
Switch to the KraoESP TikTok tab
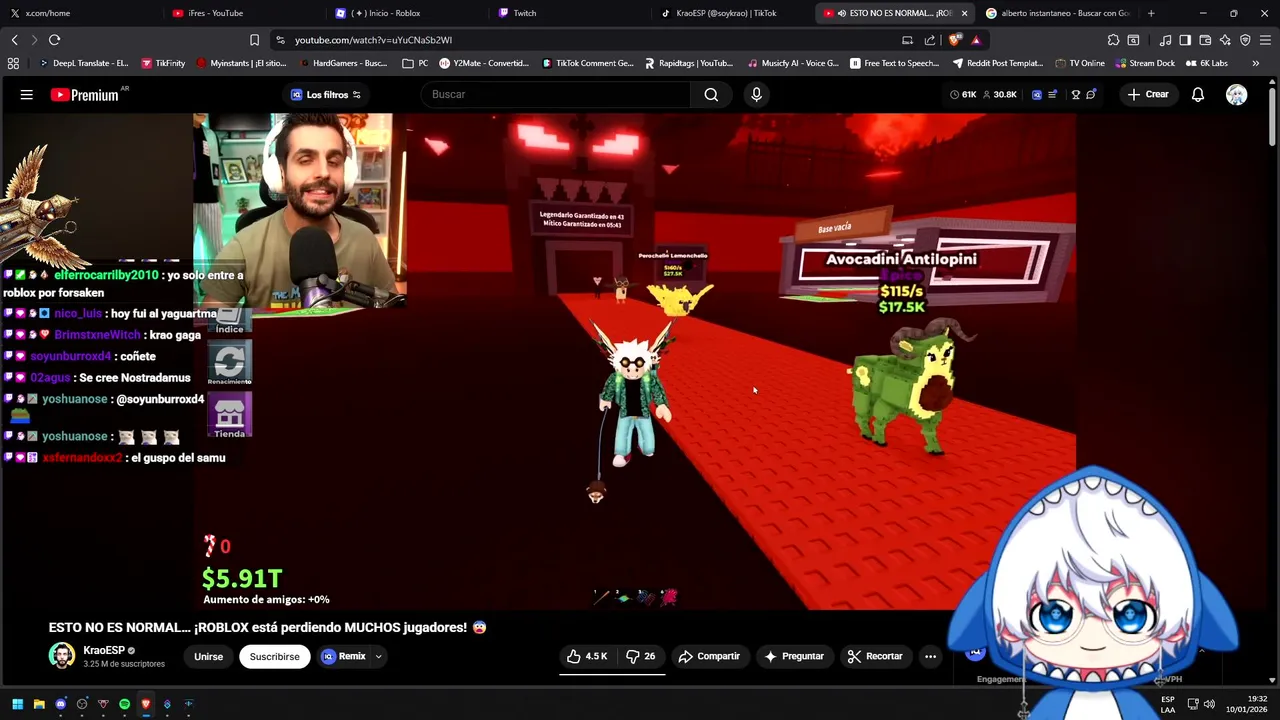(733, 13)
